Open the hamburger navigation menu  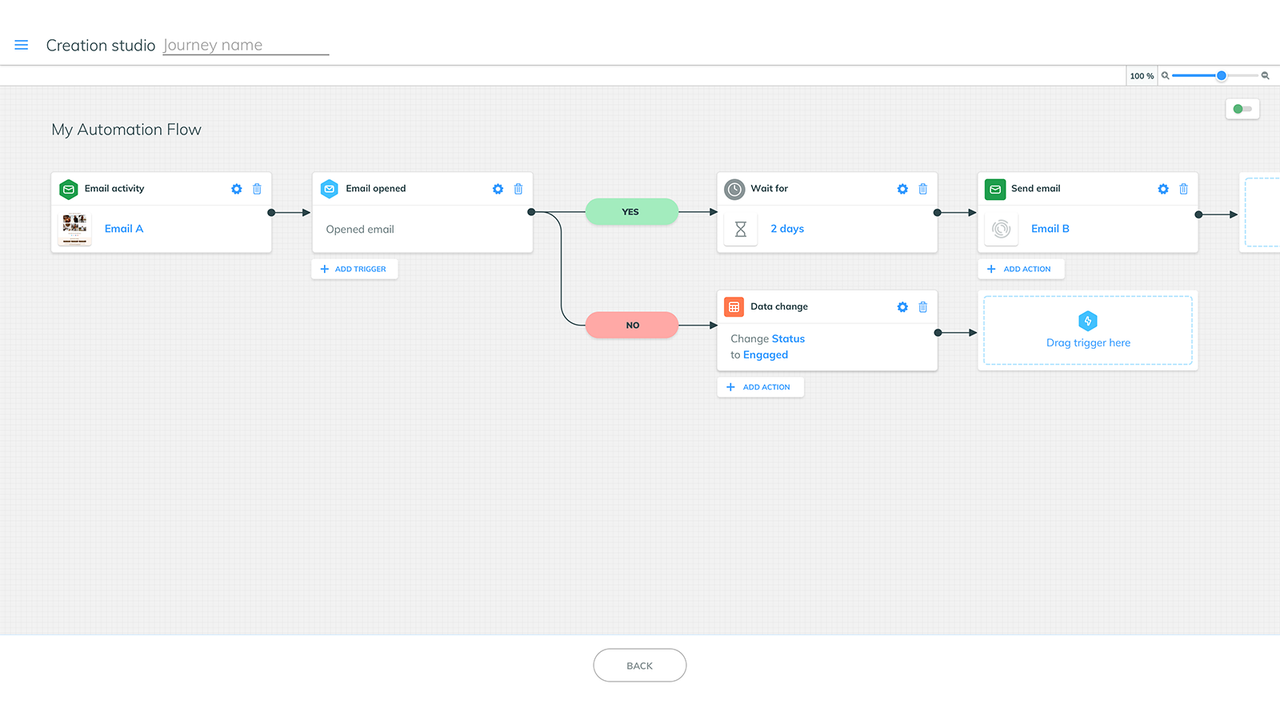coord(21,44)
